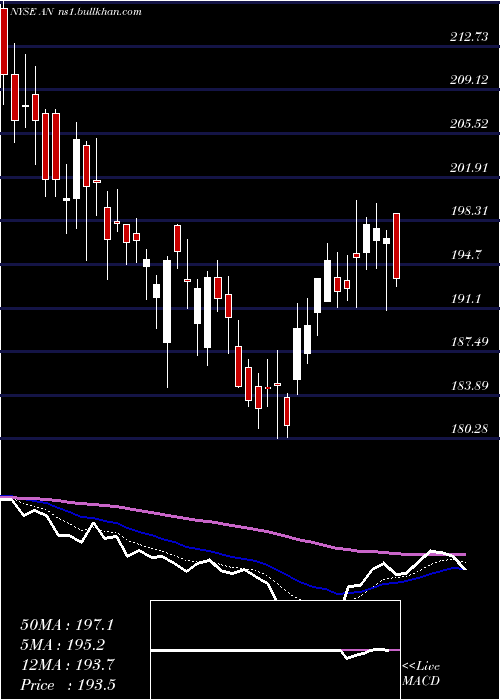This screenshot has width=500, height=700.
Task: Select the 194.7 price level label
Action: pos(466,255)
